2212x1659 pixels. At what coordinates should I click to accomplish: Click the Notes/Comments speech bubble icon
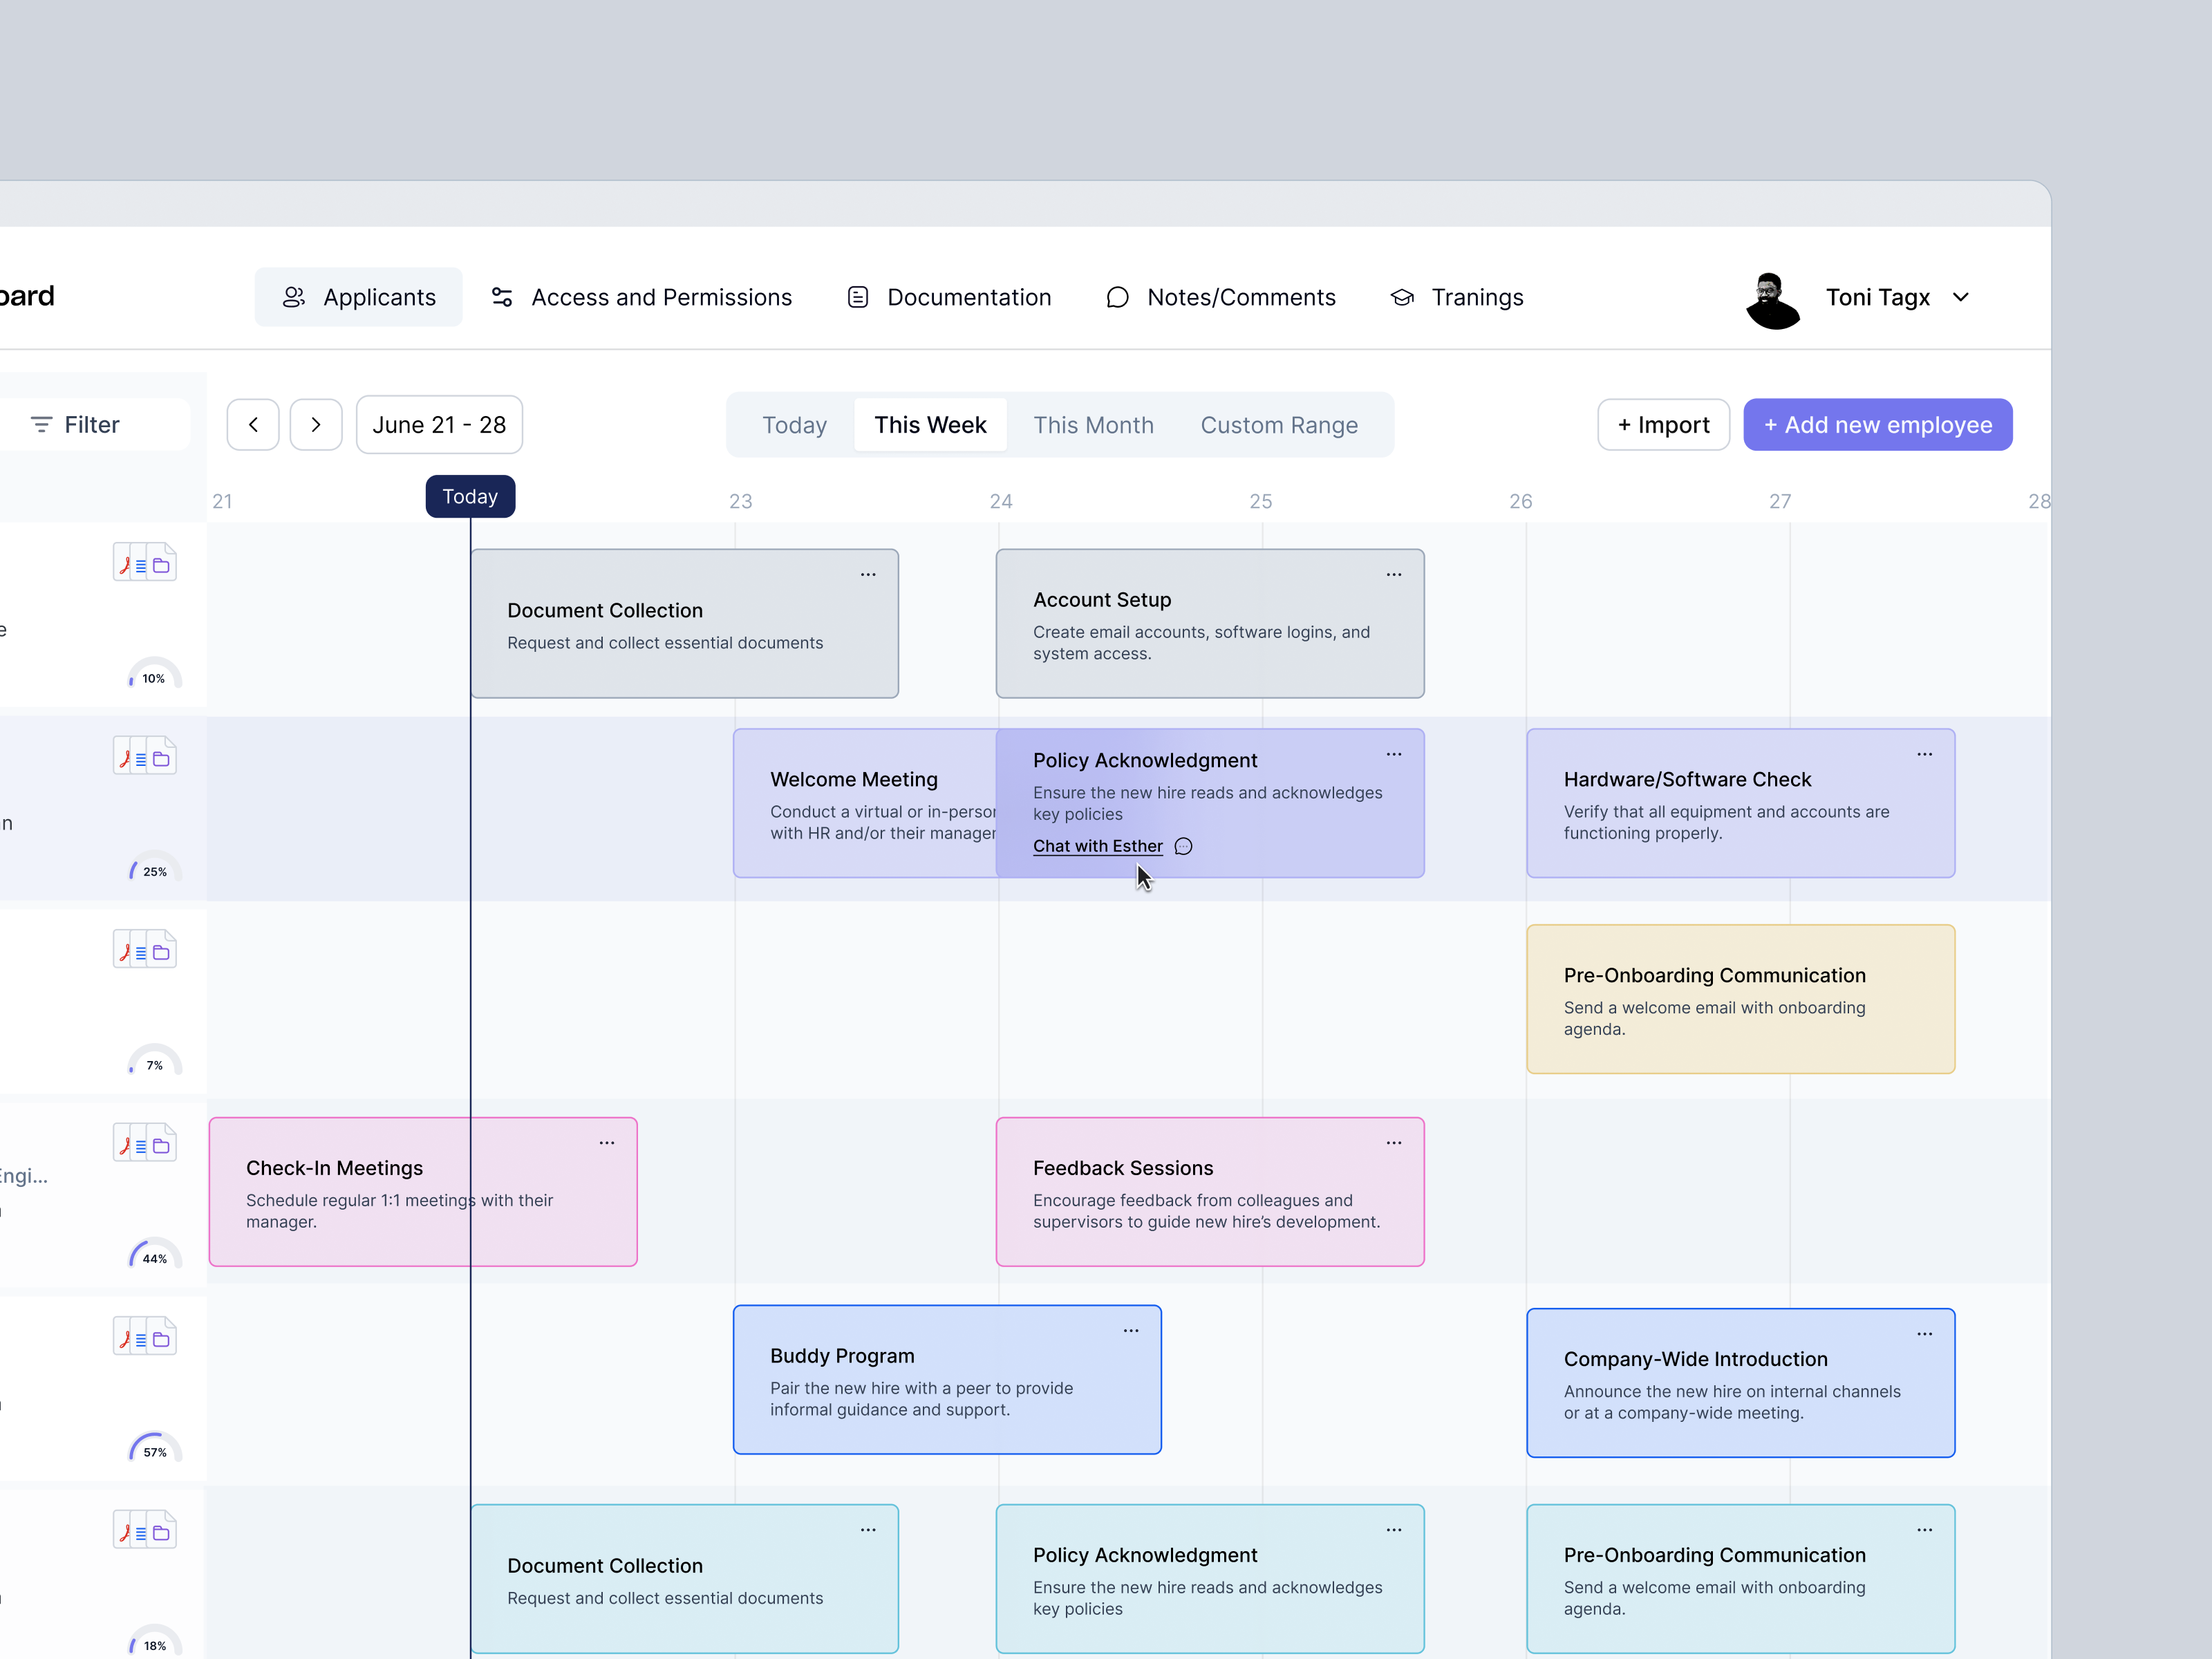[x=1117, y=297]
